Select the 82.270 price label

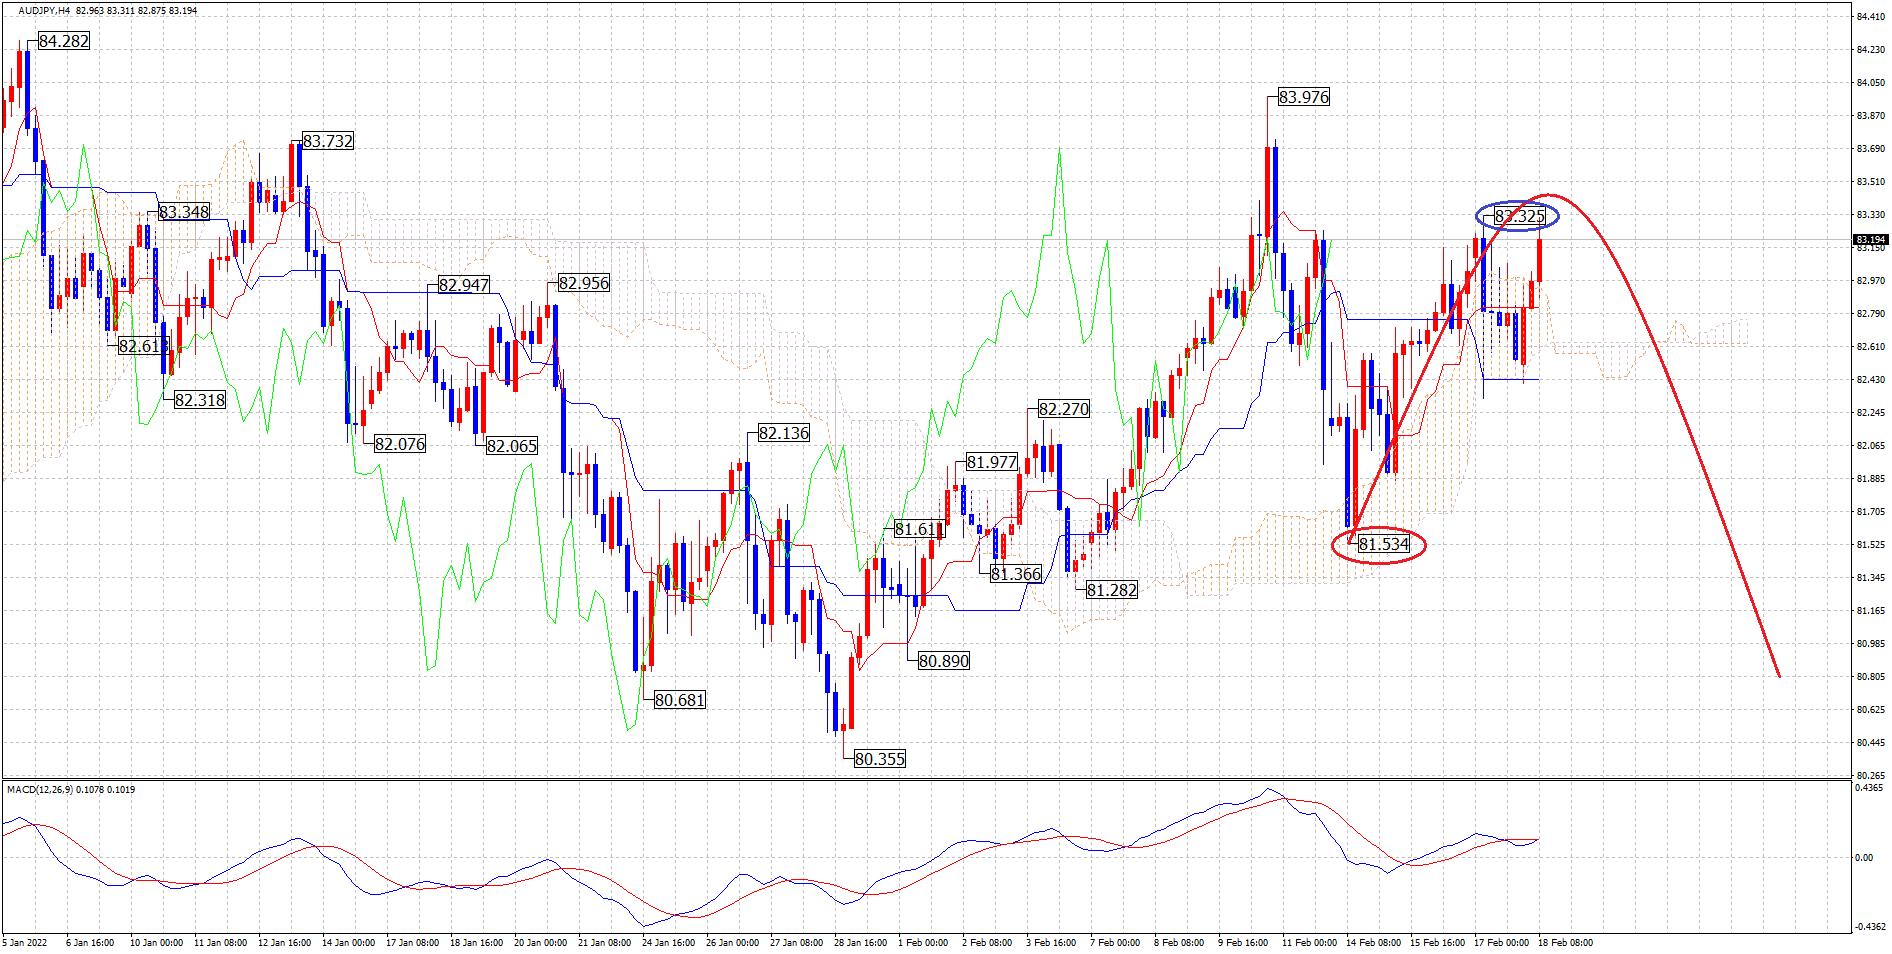pyautogui.click(x=1064, y=409)
